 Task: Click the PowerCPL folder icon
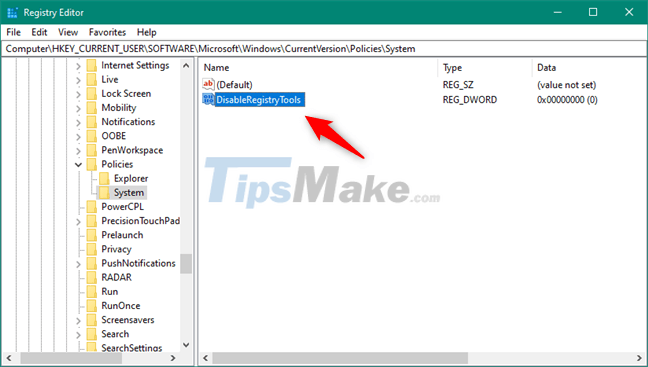coord(92,207)
